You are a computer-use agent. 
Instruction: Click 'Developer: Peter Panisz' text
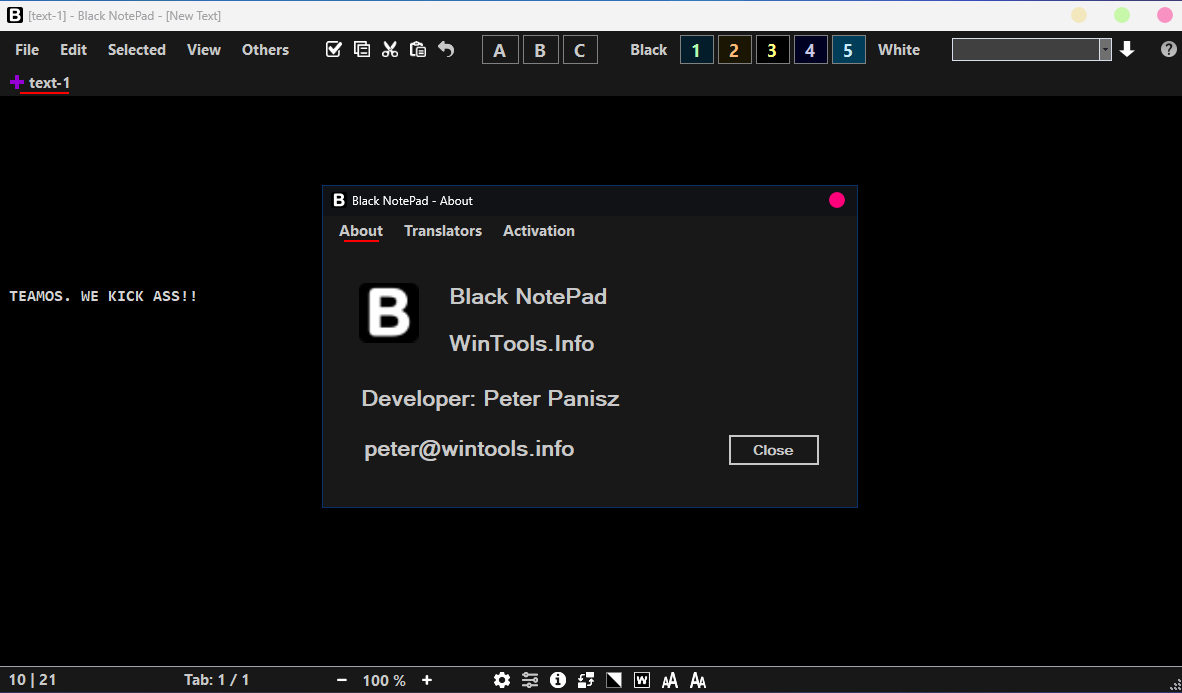click(x=490, y=398)
